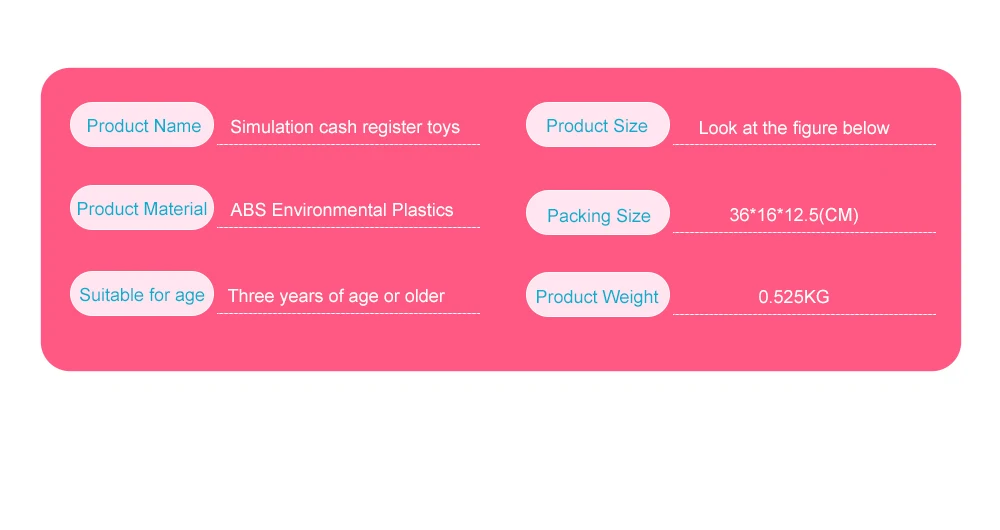The height and width of the screenshot is (530, 1000).
Task: Select the Product Weight pill label
Action: click(598, 295)
